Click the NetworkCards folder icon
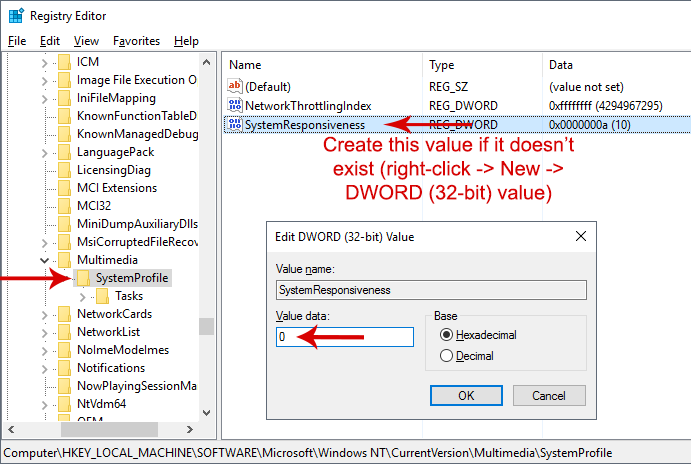This screenshot has width=691, height=464. [x=65, y=314]
